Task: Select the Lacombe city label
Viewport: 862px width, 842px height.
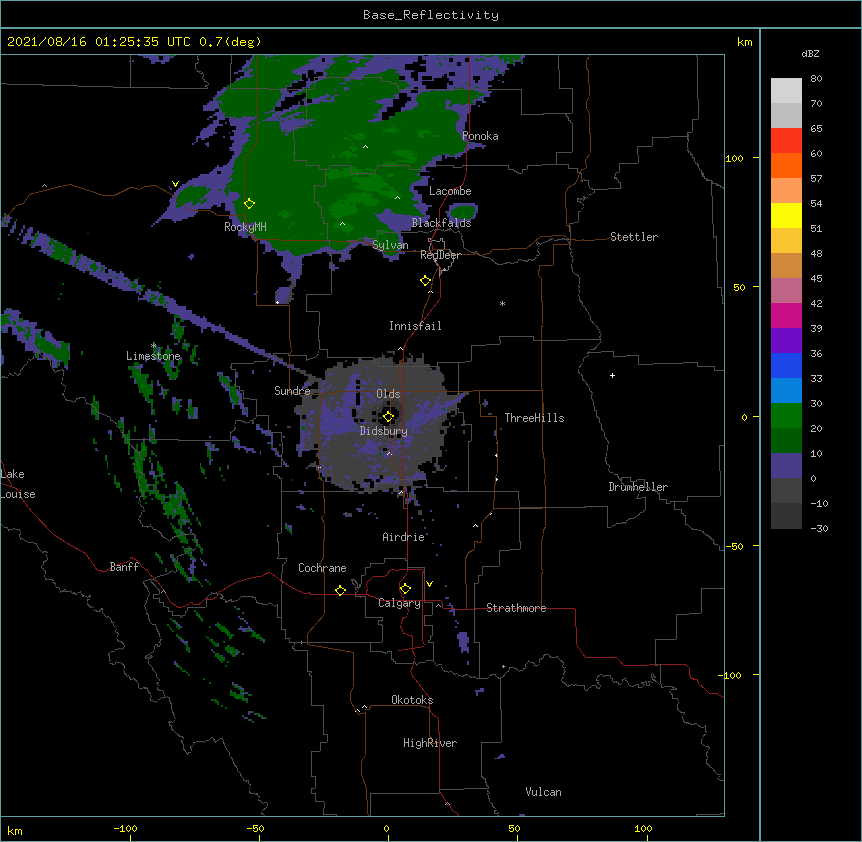Action: tap(450, 191)
